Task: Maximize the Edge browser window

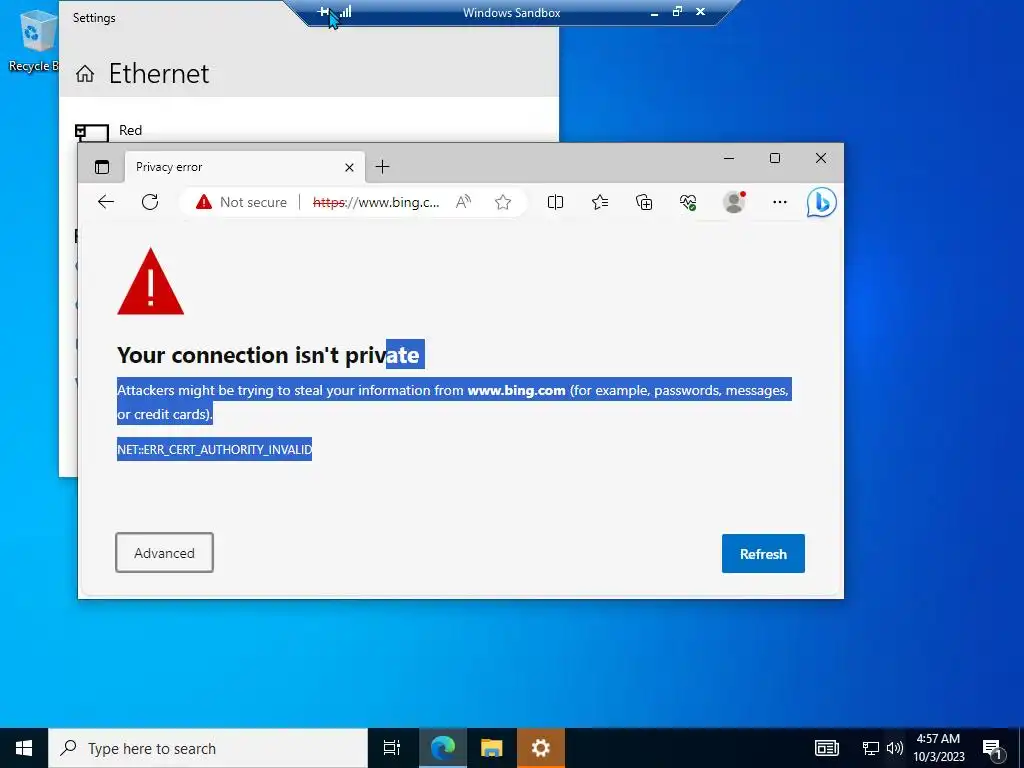Action: click(x=775, y=158)
